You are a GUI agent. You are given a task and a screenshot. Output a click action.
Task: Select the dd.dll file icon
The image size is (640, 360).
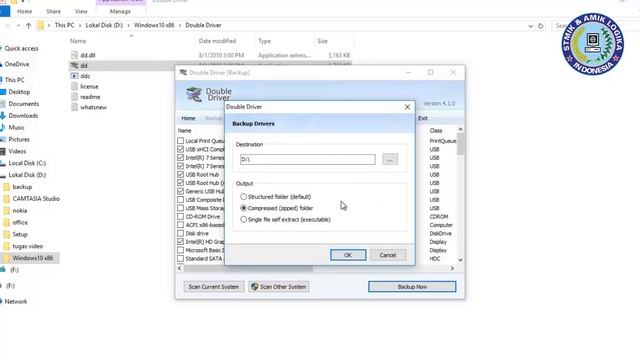pos(74,55)
